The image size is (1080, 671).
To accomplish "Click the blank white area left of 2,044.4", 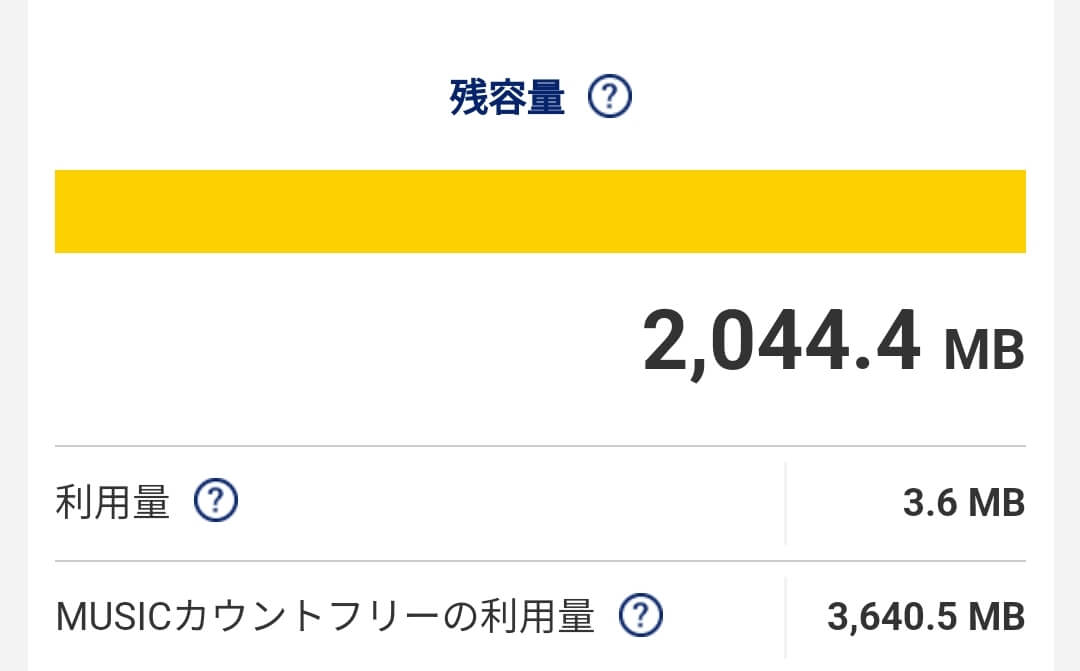I will pyautogui.click(x=344, y=344).
